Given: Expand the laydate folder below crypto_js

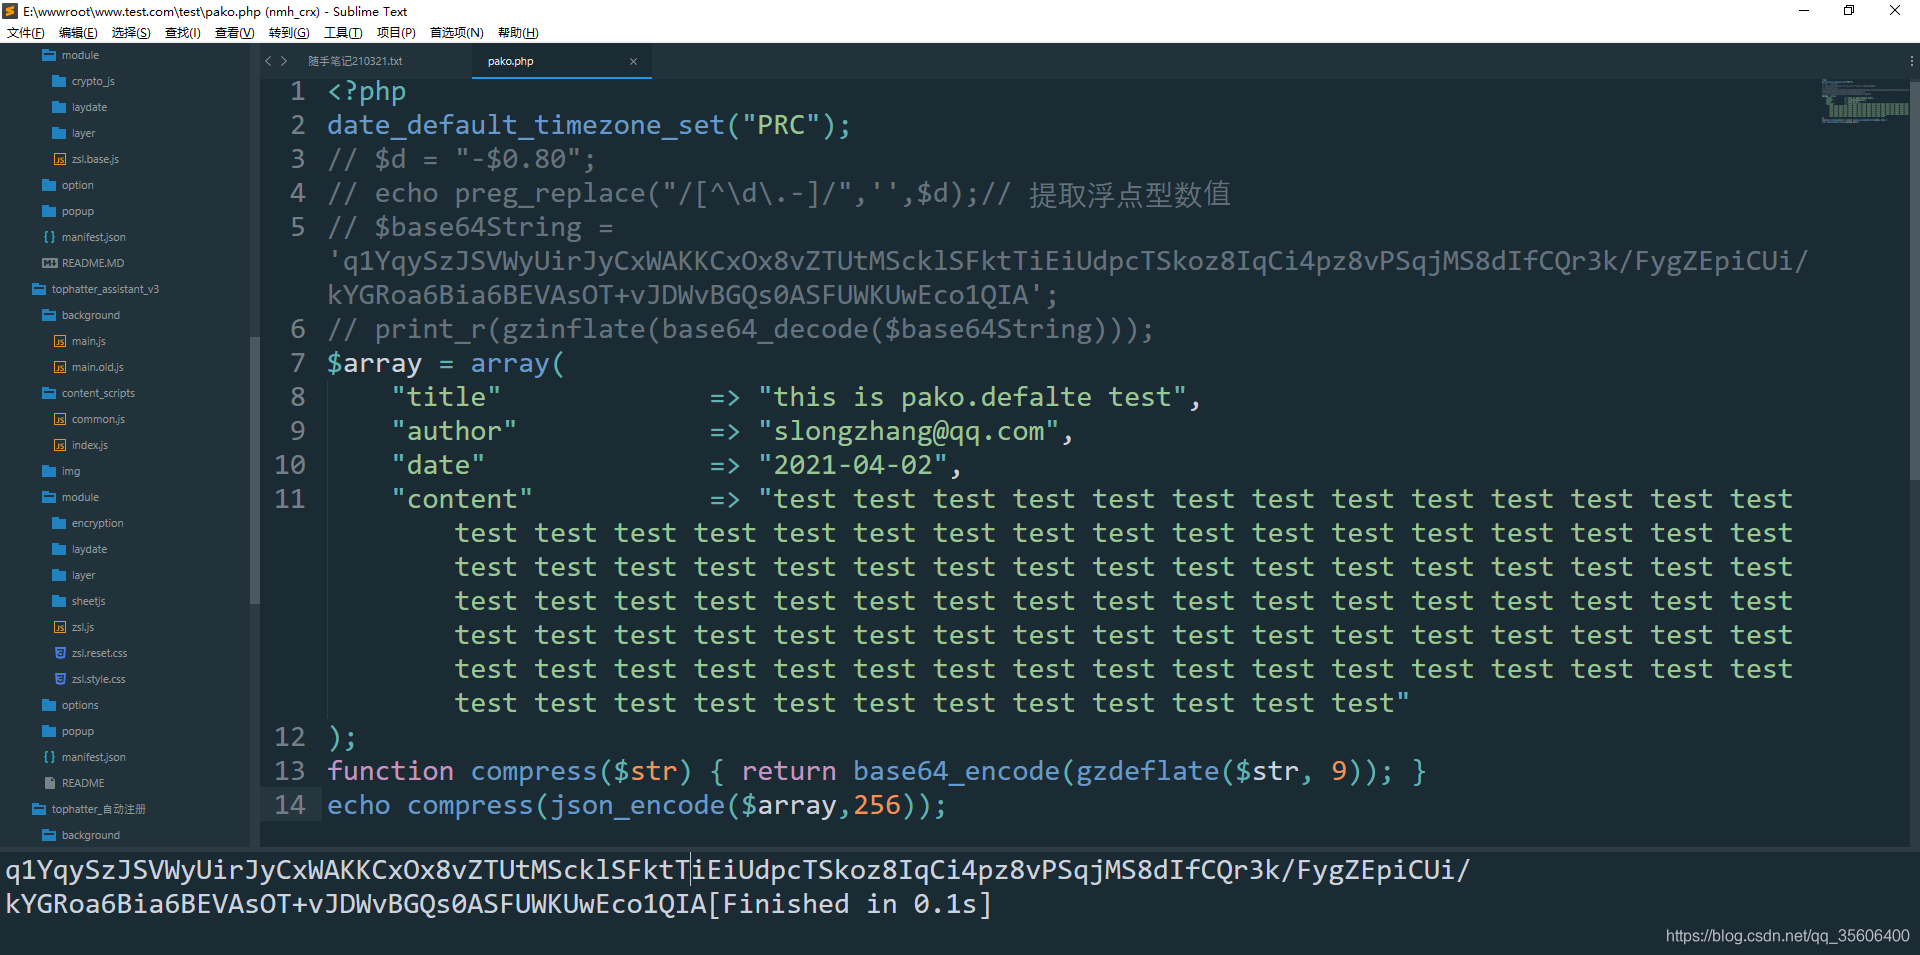Looking at the screenshot, I should (88, 107).
